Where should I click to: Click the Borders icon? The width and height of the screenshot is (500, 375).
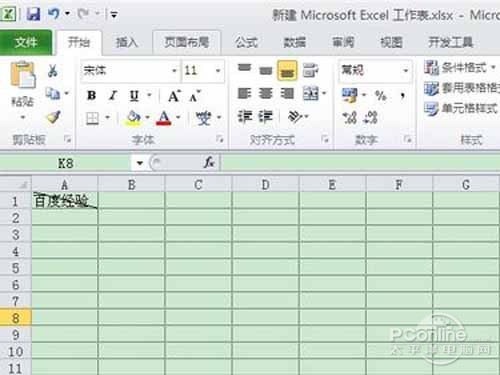pos(92,118)
